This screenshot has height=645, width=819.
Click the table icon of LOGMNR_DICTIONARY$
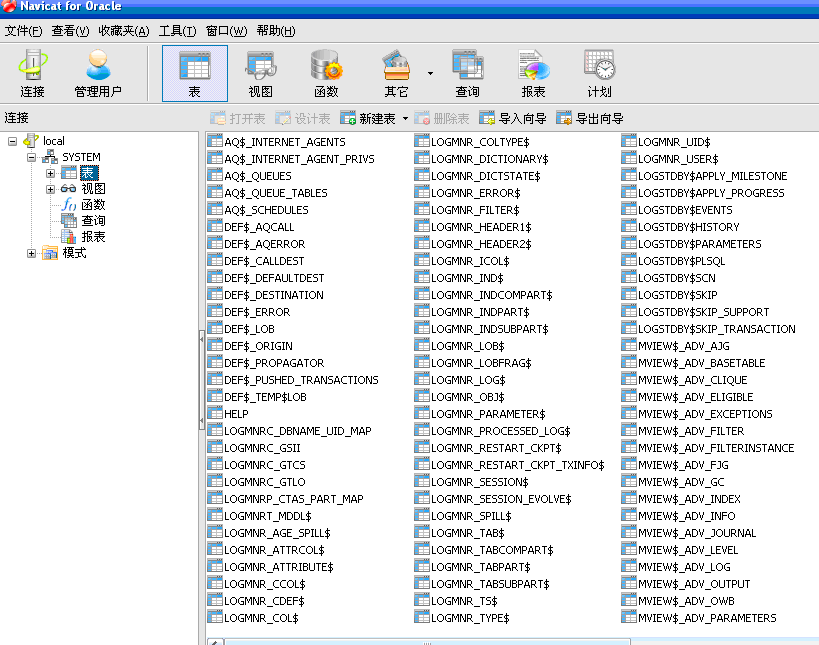coord(422,159)
